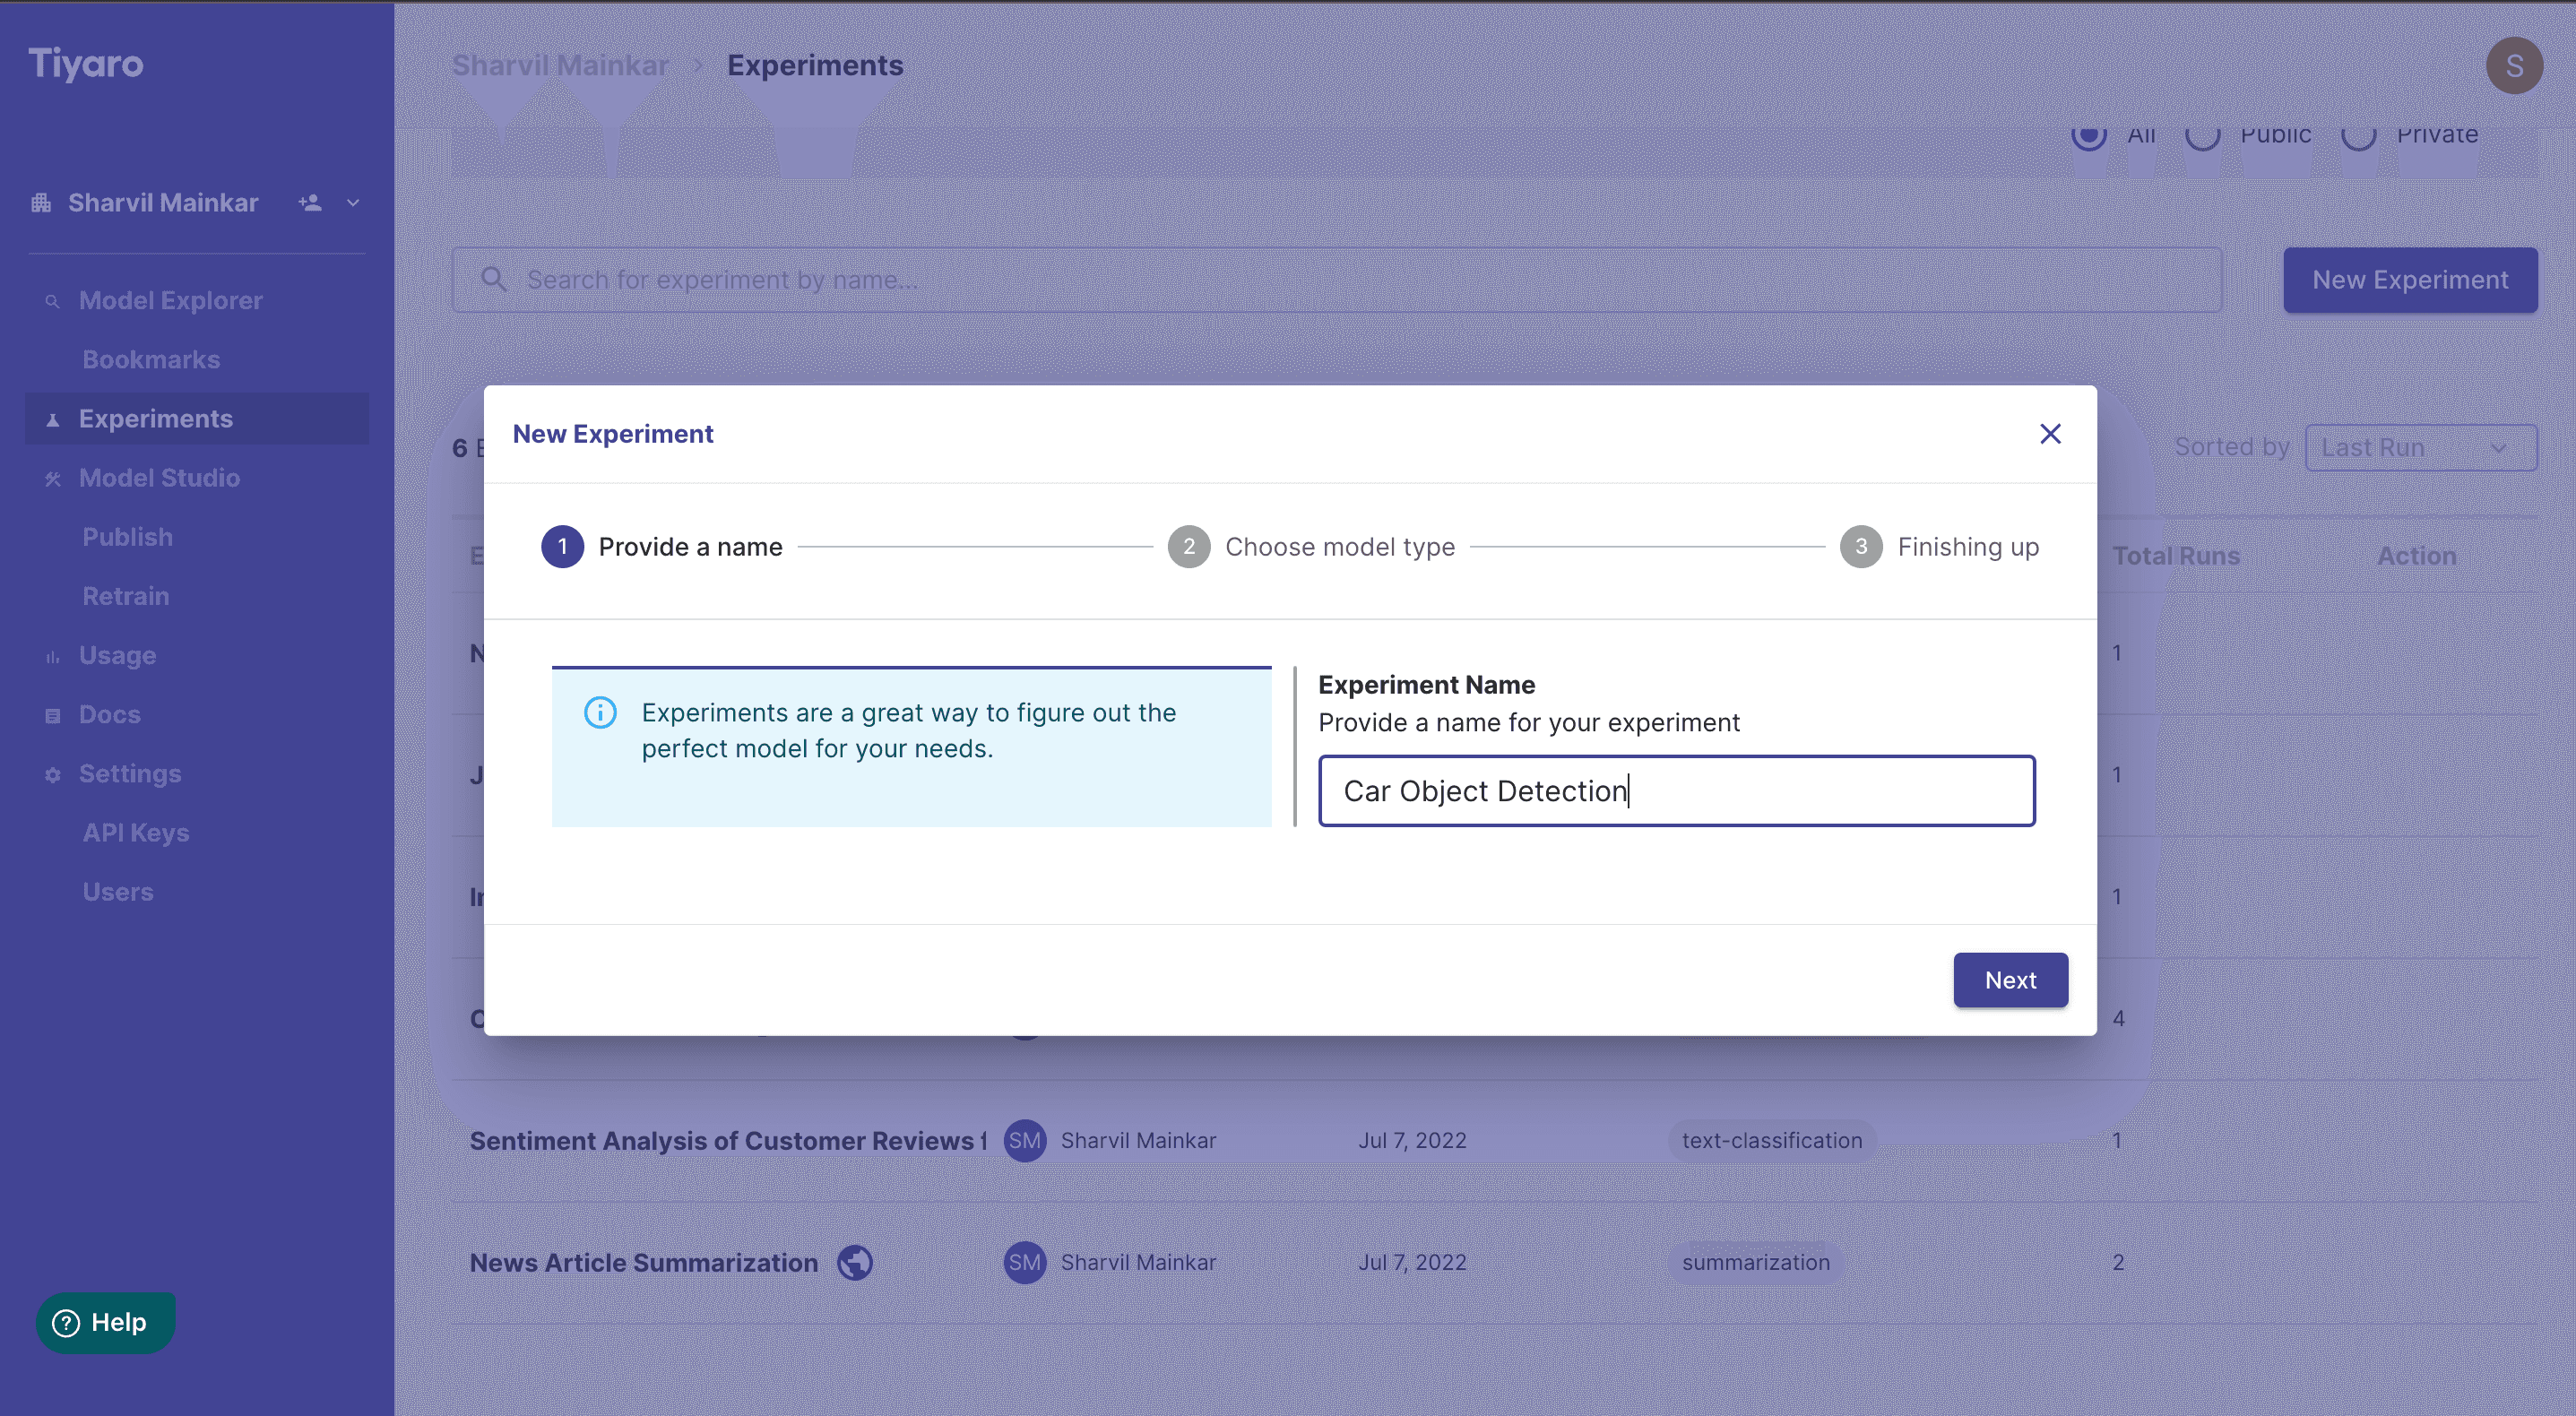The height and width of the screenshot is (1416, 2576).
Task: Click Jul 7, 2022 in News Article Summarization row
Action: [x=1411, y=1262]
